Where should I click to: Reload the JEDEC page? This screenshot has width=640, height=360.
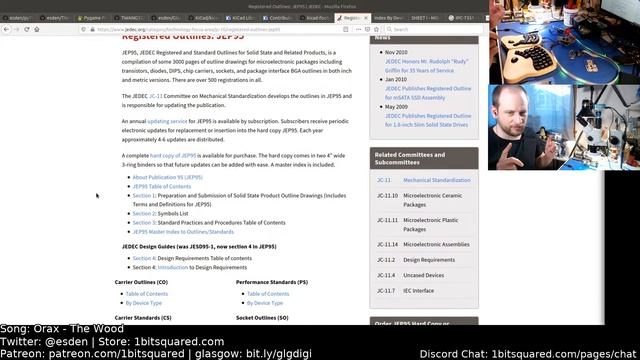click(x=27, y=29)
